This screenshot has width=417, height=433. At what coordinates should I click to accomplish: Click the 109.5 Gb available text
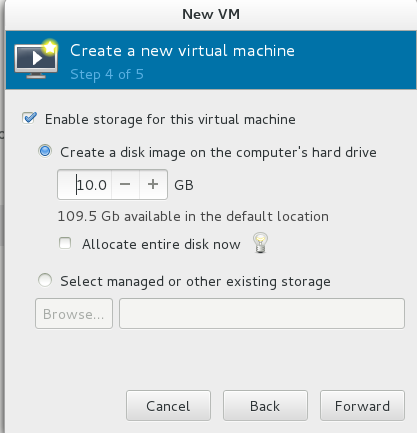[x=193, y=216]
